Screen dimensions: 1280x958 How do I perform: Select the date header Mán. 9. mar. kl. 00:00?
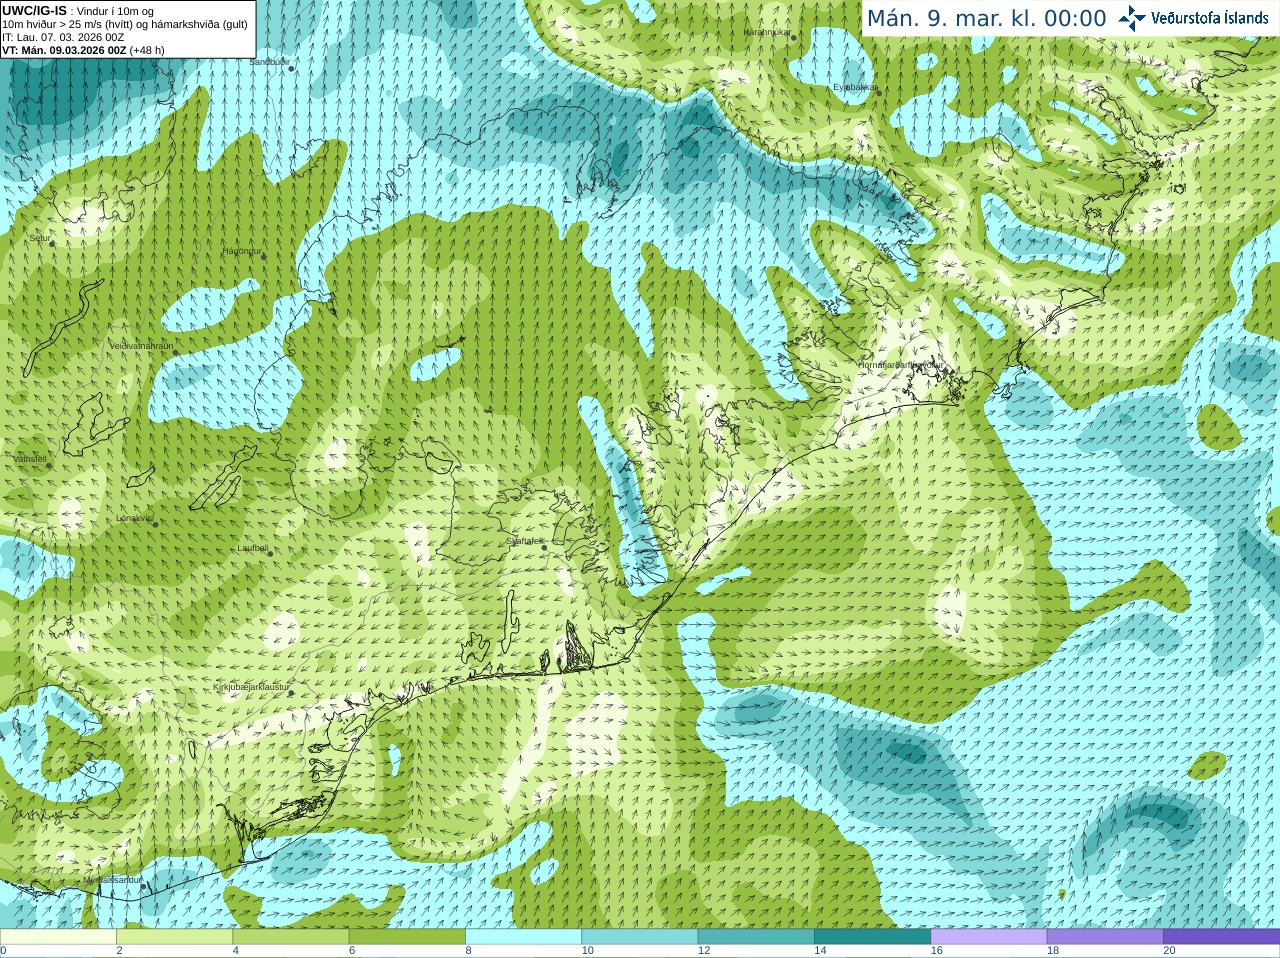coord(986,18)
